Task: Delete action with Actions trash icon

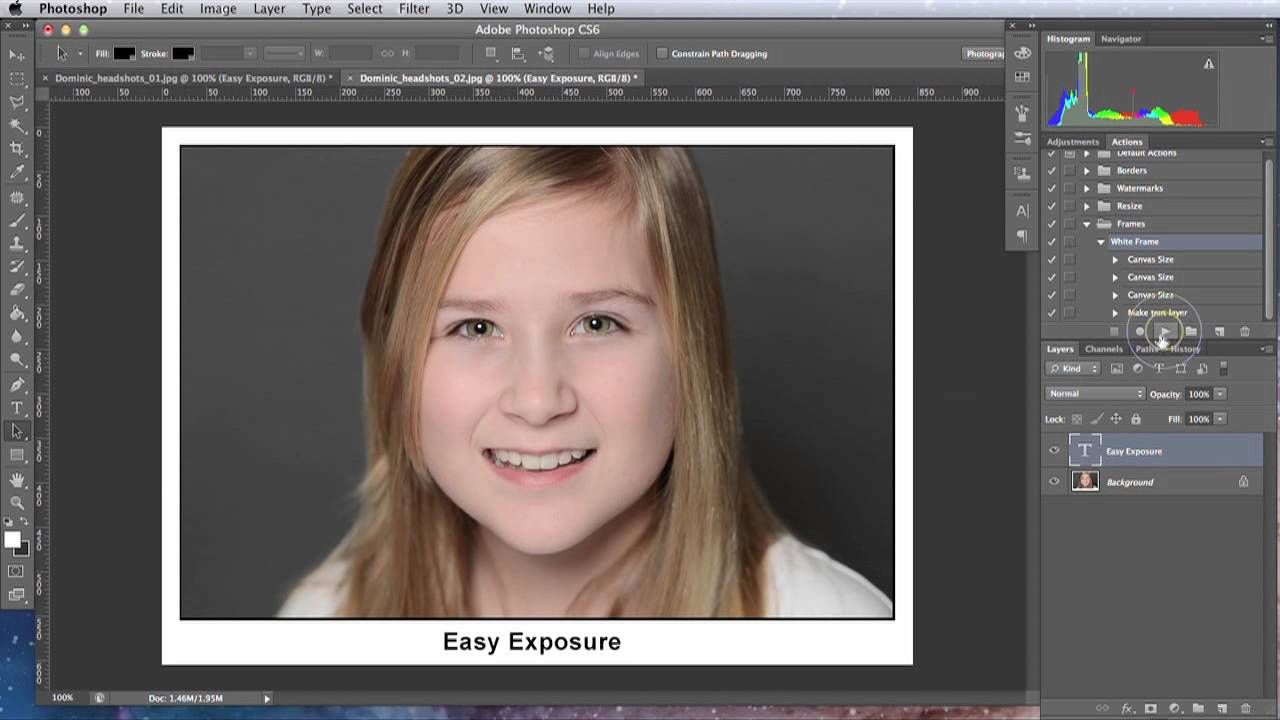Action: tap(1245, 331)
